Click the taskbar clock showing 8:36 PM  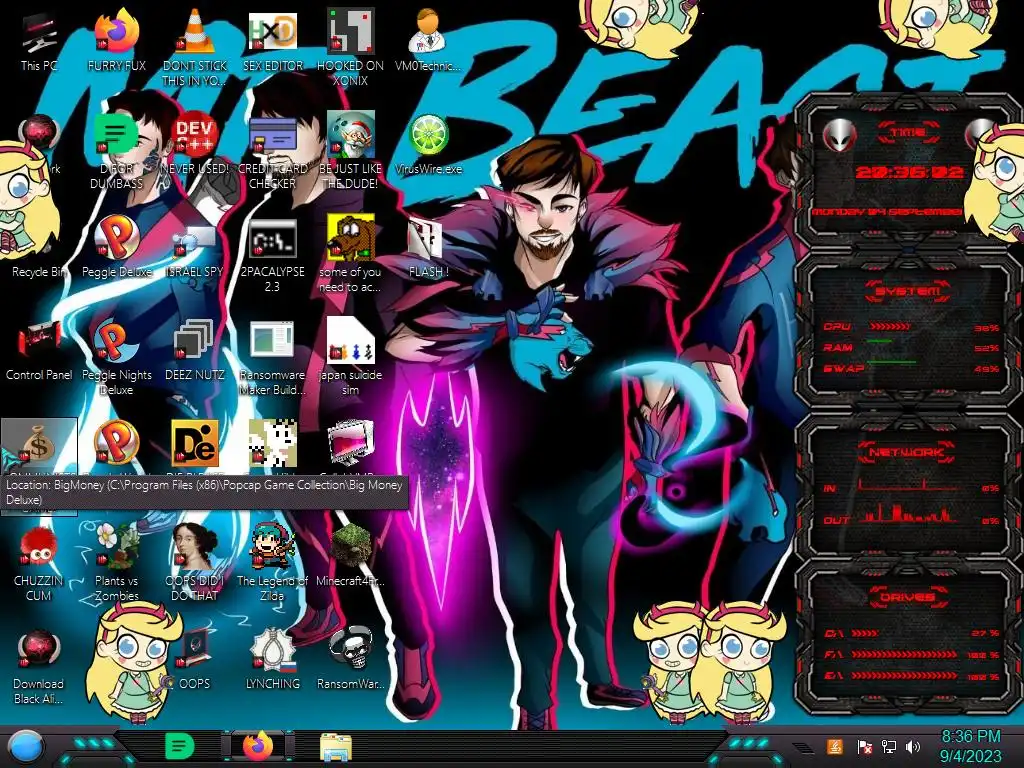click(970, 747)
